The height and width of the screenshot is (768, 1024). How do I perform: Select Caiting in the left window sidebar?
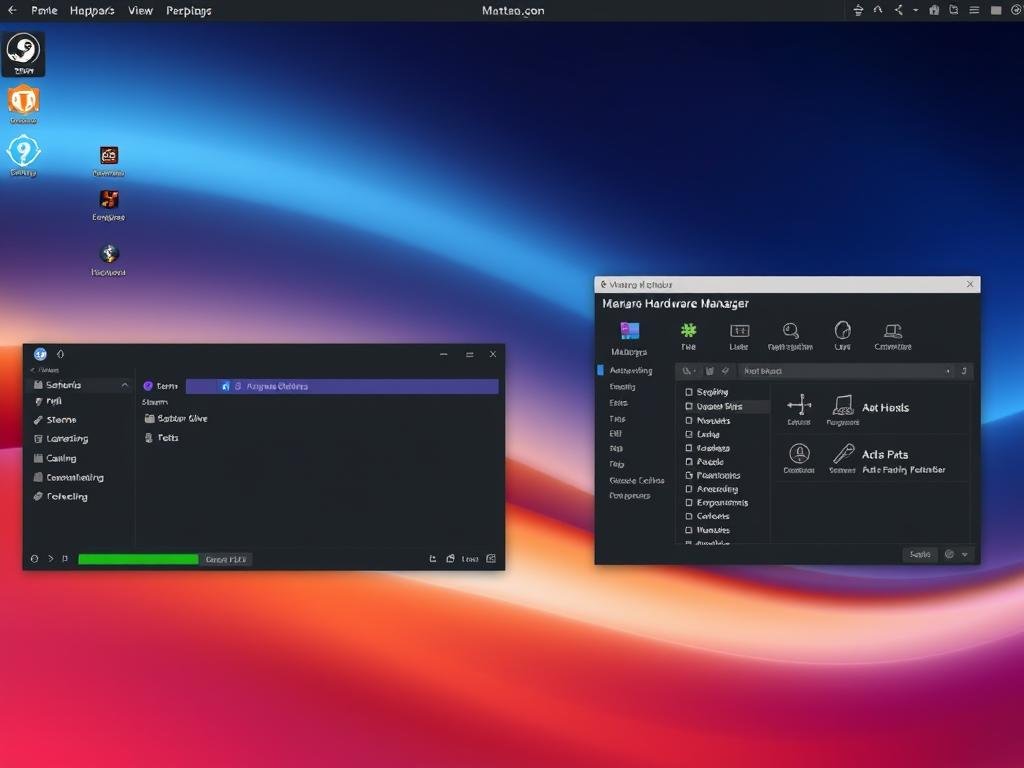pyautogui.click(x=55, y=458)
